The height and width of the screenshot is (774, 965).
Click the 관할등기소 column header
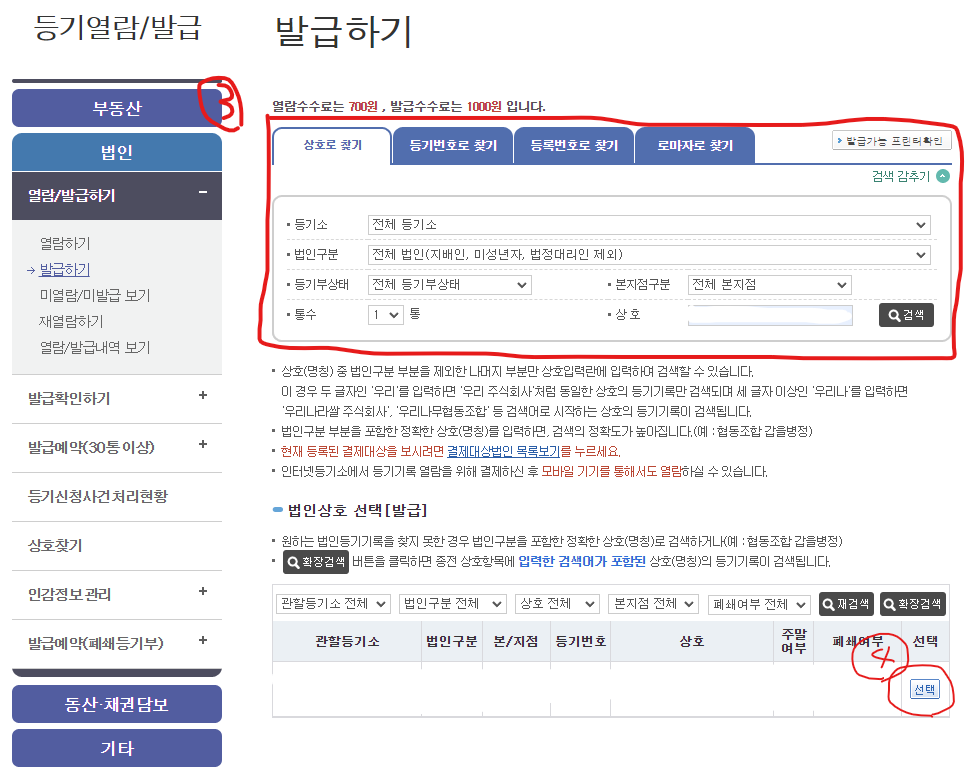(x=347, y=642)
